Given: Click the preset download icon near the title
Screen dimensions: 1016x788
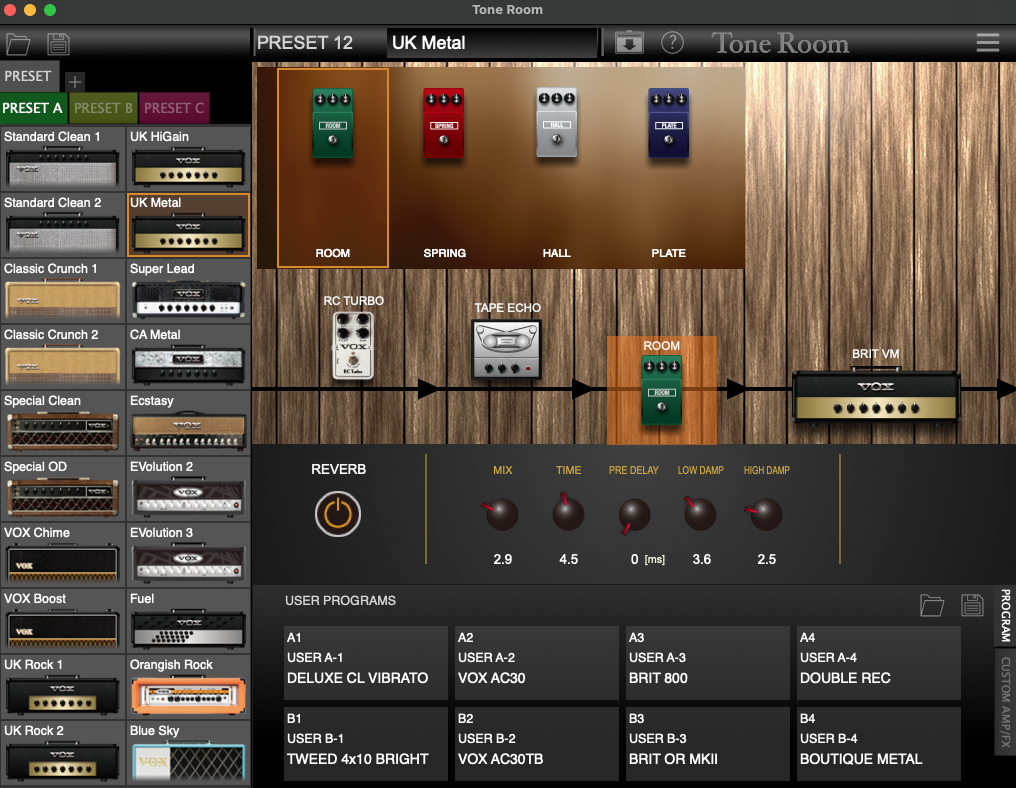Looking at the screenshot, I should [x=628, y=43].
